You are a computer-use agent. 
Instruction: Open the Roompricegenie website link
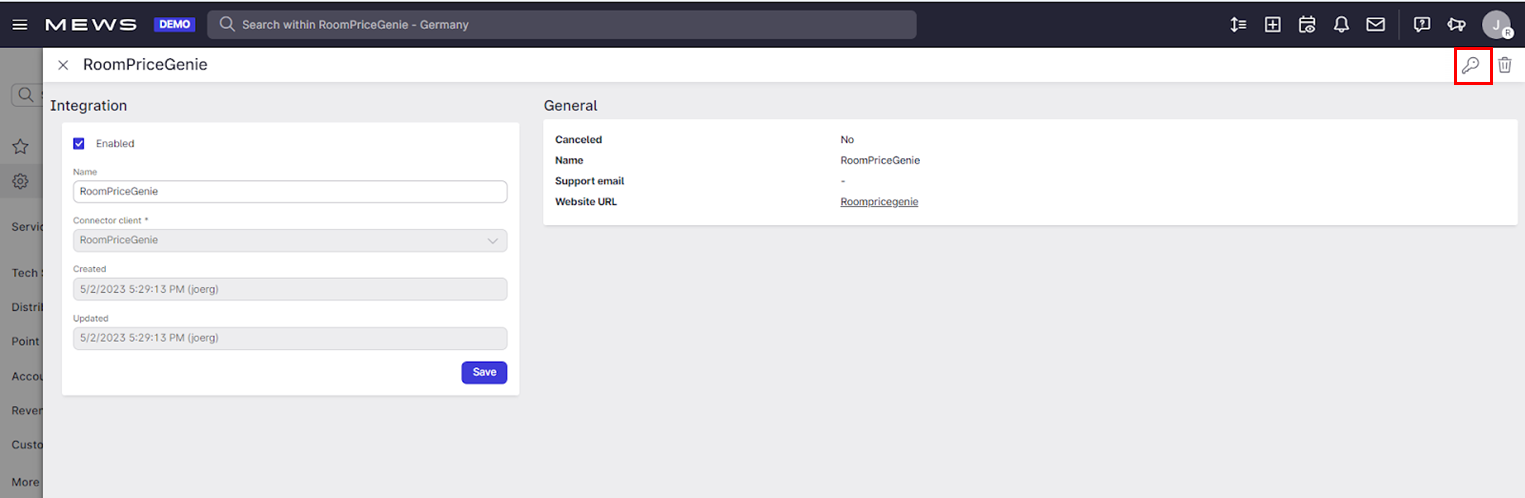point(879,202)
